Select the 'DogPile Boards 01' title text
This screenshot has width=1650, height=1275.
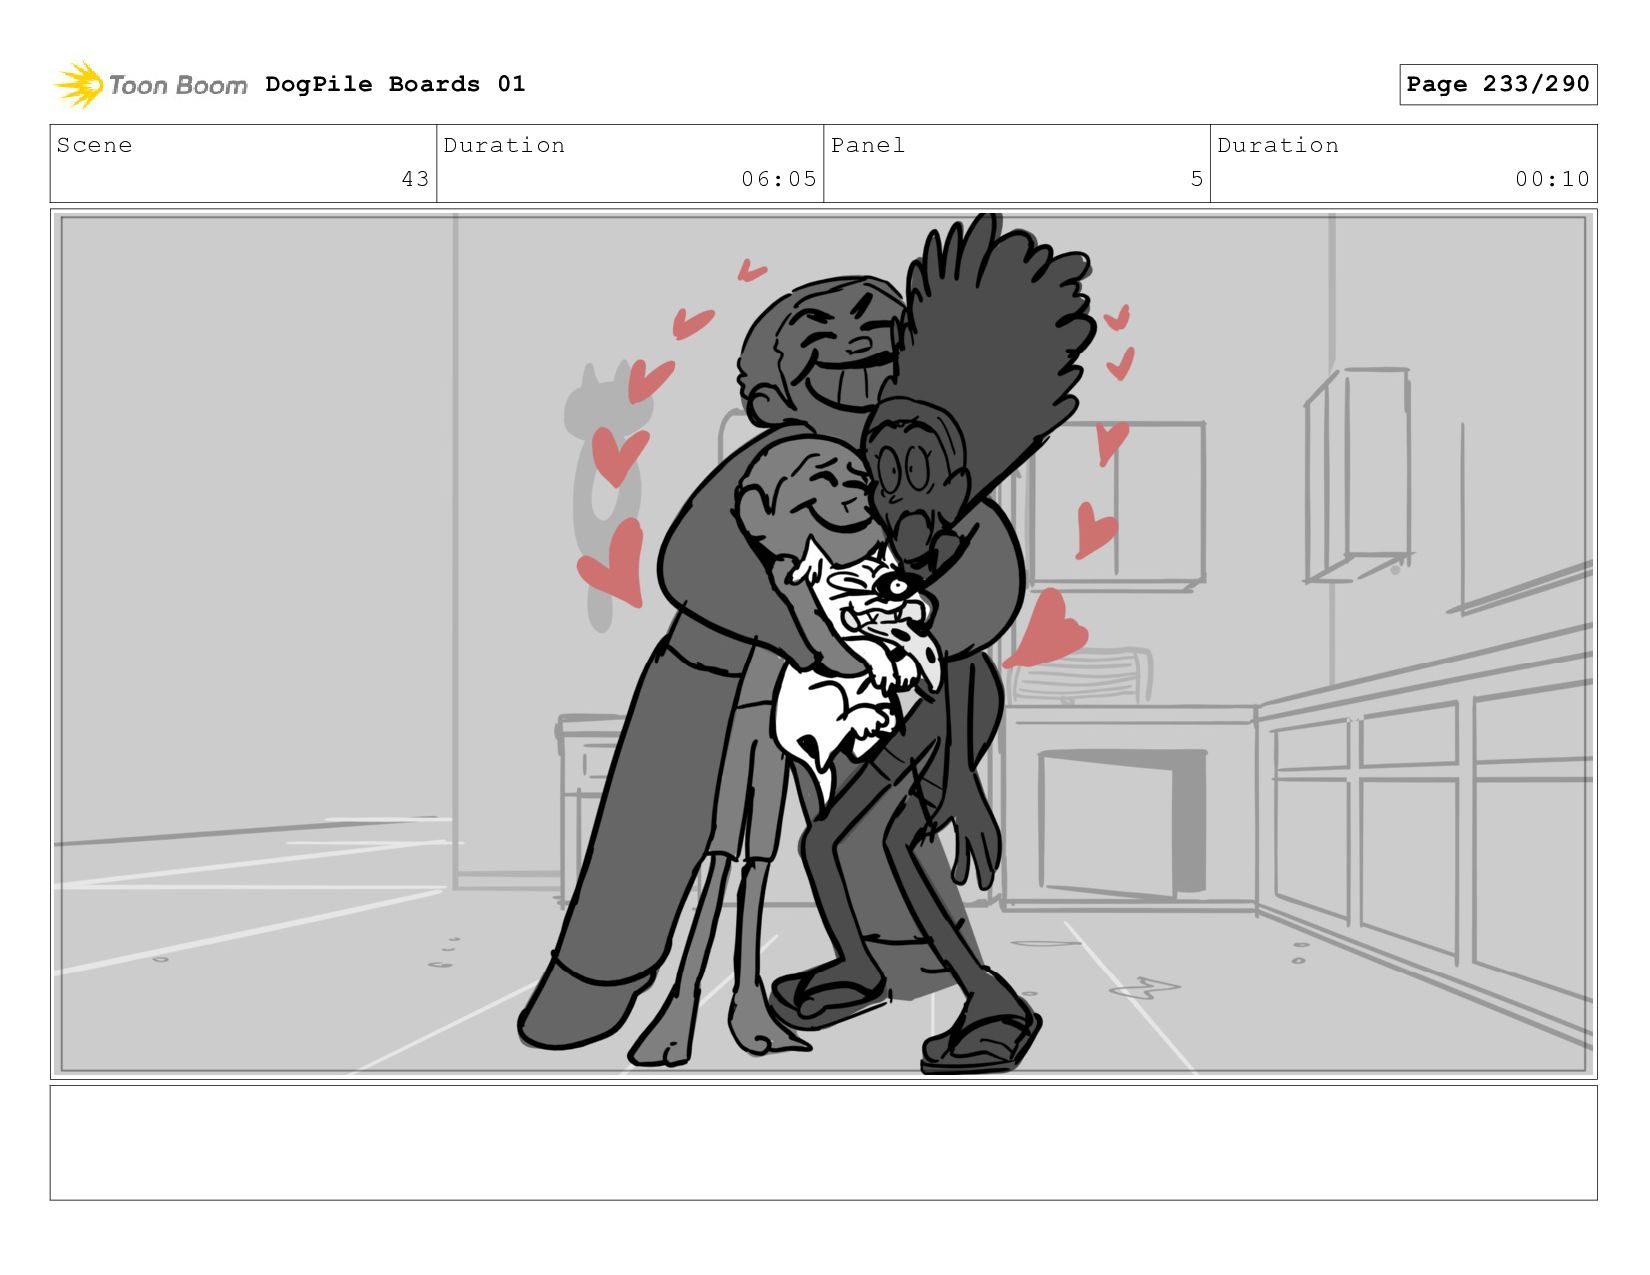pos(395,84)
